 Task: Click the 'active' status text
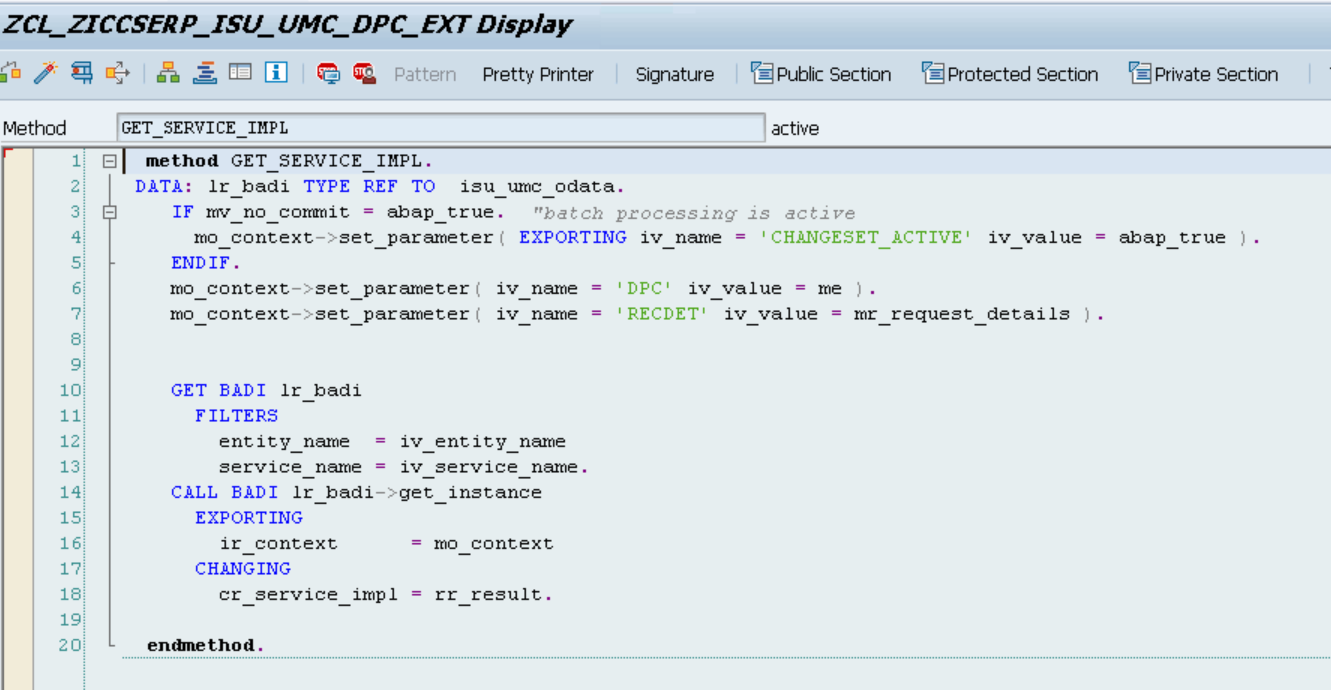pos(795,129)
